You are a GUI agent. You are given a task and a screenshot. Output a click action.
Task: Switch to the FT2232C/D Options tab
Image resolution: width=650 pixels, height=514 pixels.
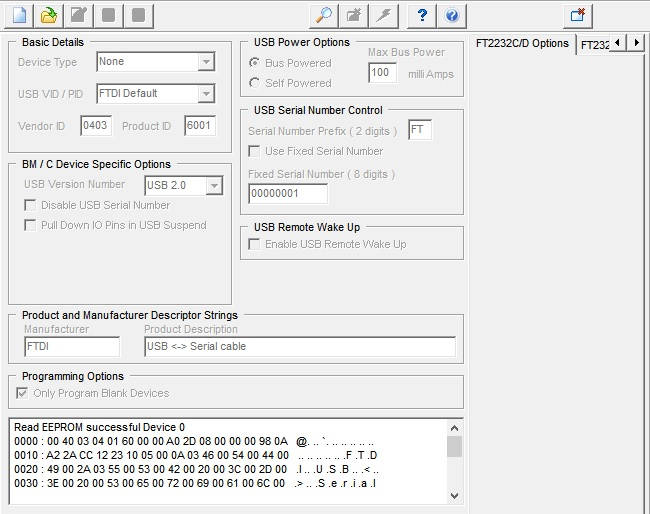click(x=522, y=43)
